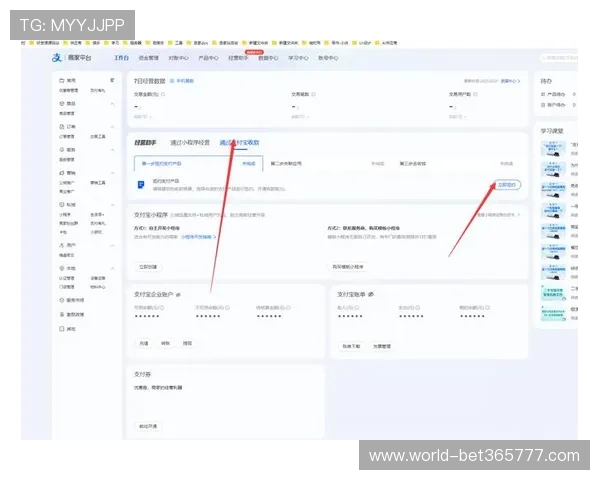The height and width of the screenshot is (480, 600).
Task: Open 产品待办 in the 待办 panel
Action: (x=556, y=94)
